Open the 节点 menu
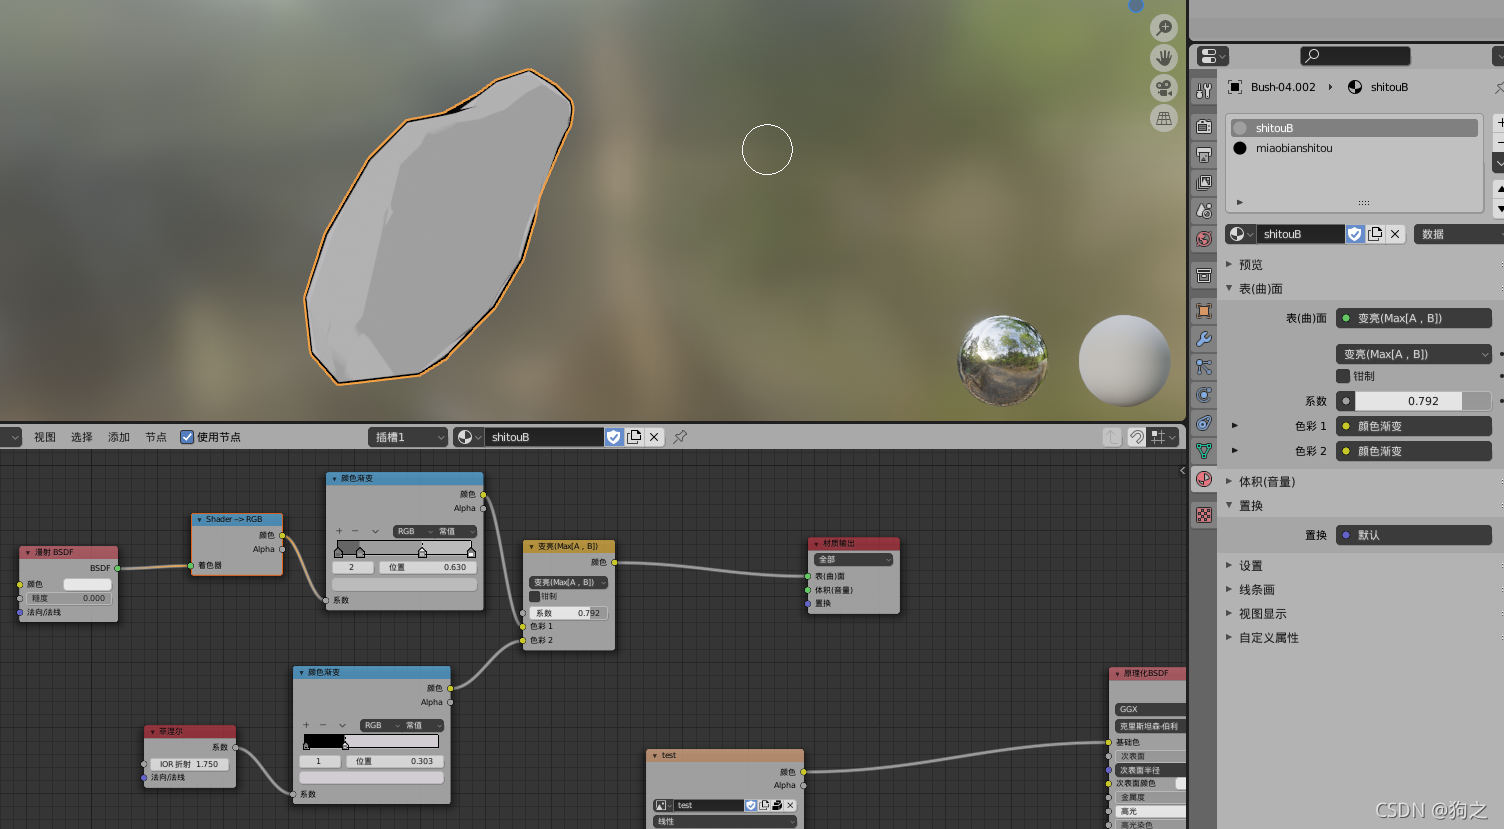The height and width of the screenshot is (829, 1504). (x=155, y=436)
